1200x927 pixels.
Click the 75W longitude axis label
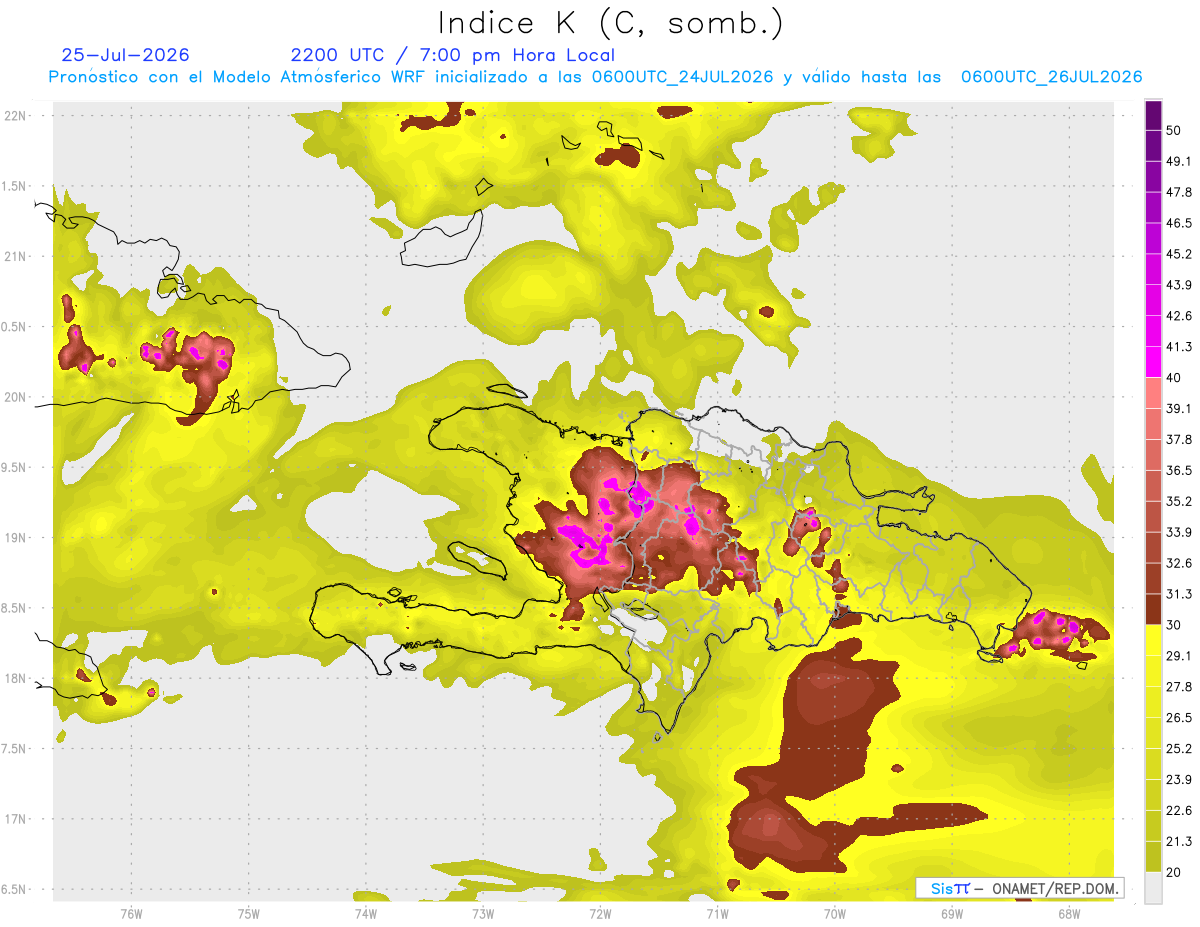249,913
